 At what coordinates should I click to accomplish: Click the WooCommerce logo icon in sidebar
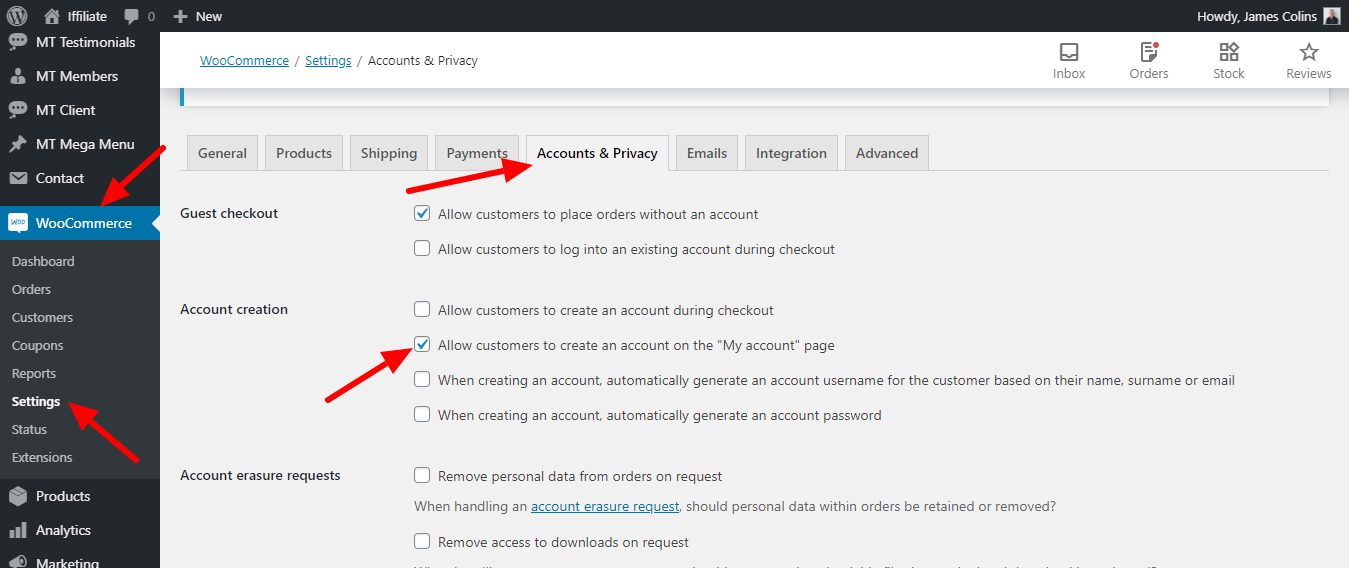tap(18, 223)
